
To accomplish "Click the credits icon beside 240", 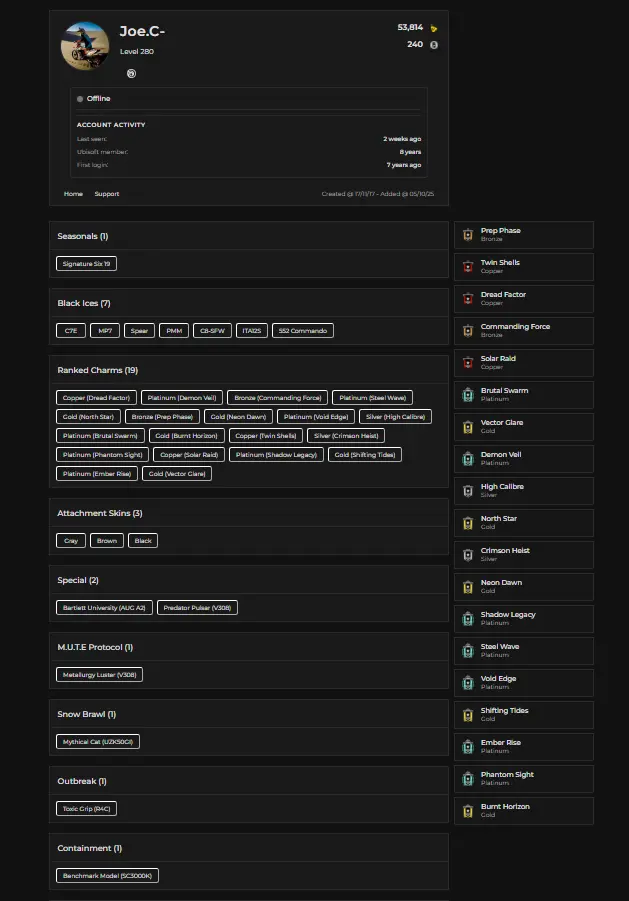I will click(x=434, y=45).
